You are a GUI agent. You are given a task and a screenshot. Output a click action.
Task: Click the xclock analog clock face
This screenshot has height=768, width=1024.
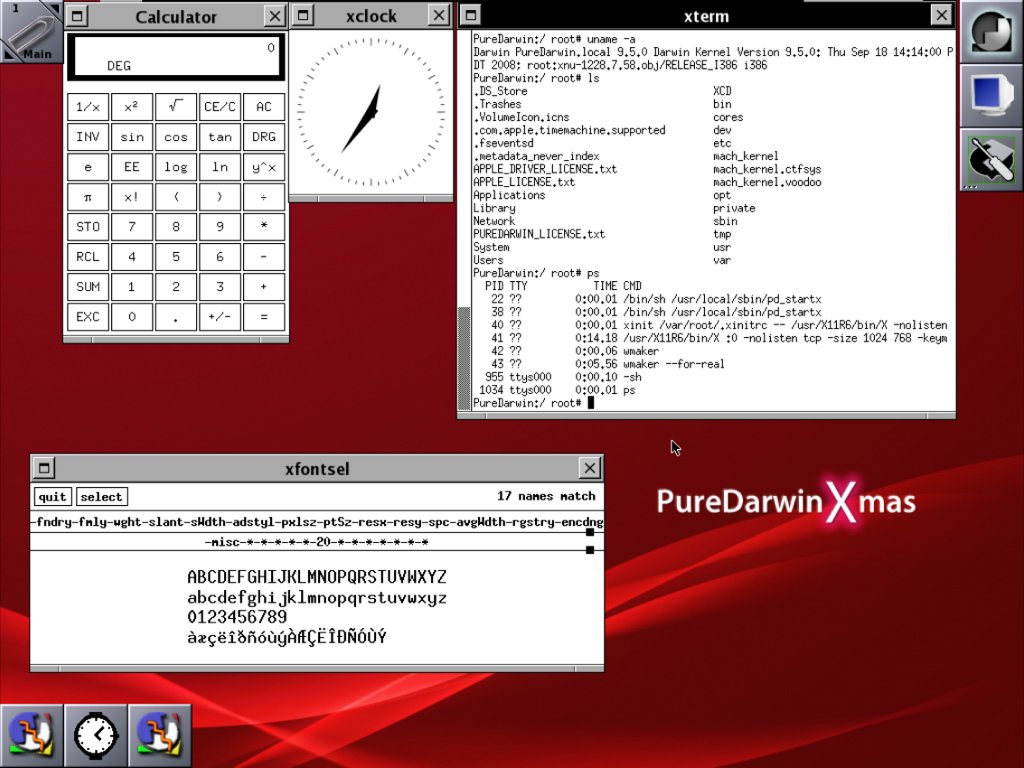[371, 112]
